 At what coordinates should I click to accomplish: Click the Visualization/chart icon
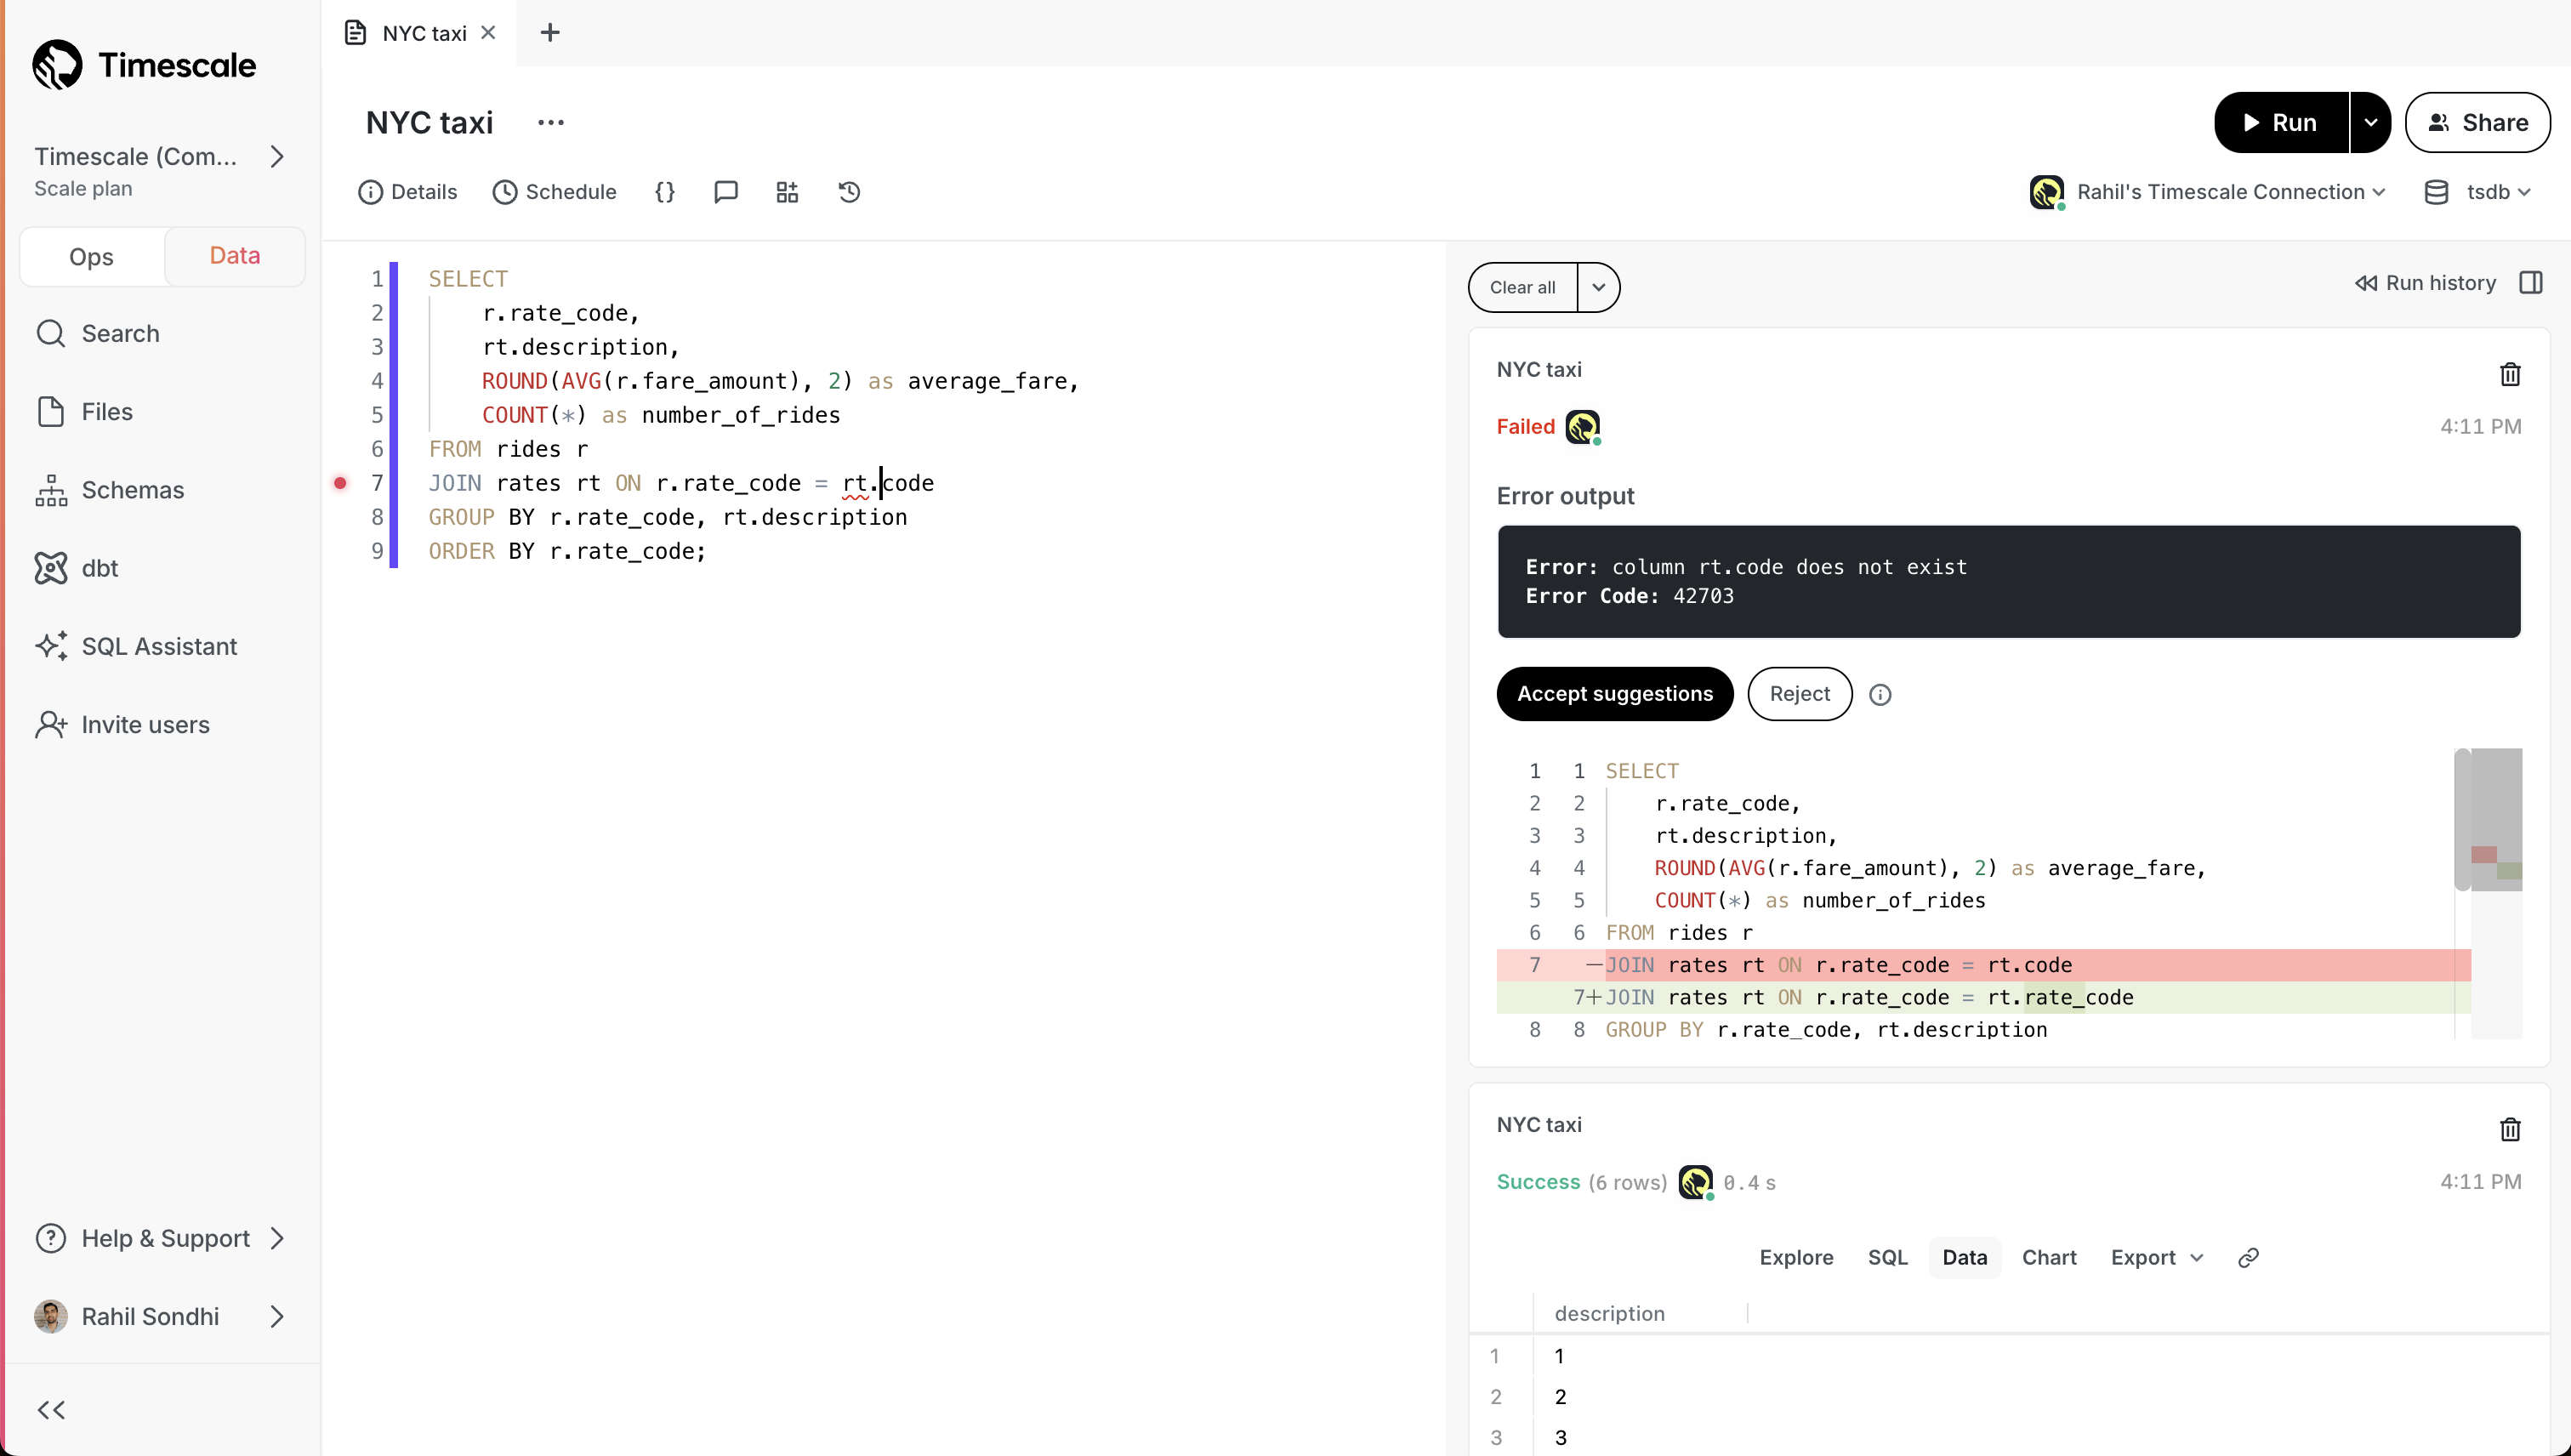coord(2048,1257)
